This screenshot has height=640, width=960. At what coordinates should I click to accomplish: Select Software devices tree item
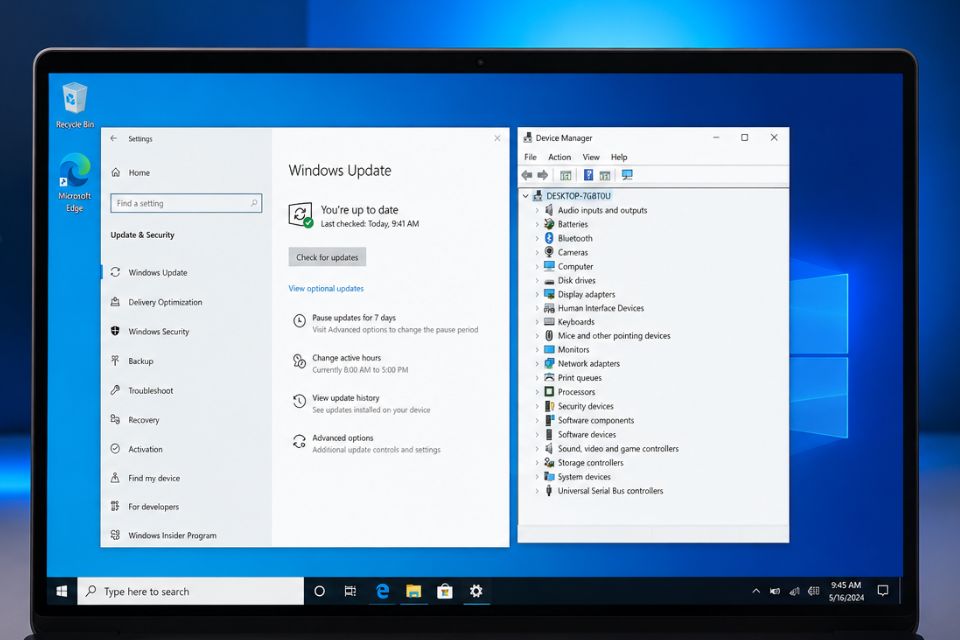(587, 434)
